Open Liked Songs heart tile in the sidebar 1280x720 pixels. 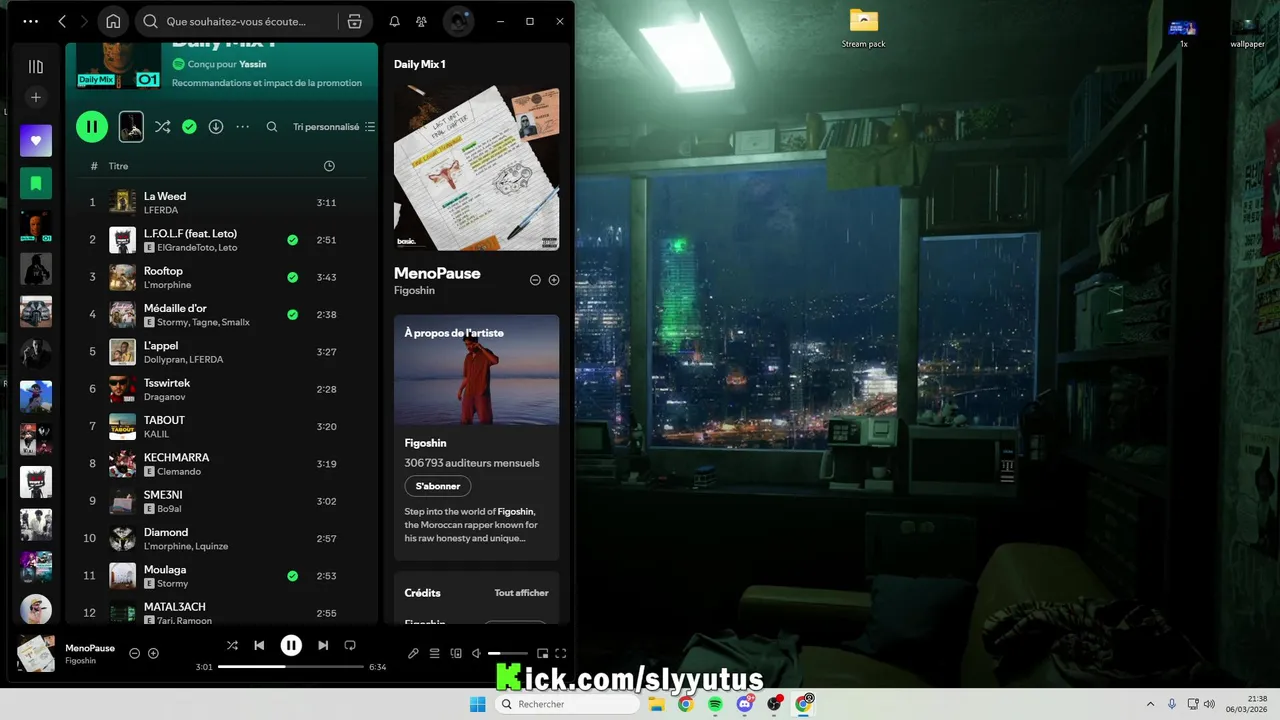pyautogui.click(x=36, y=141)
